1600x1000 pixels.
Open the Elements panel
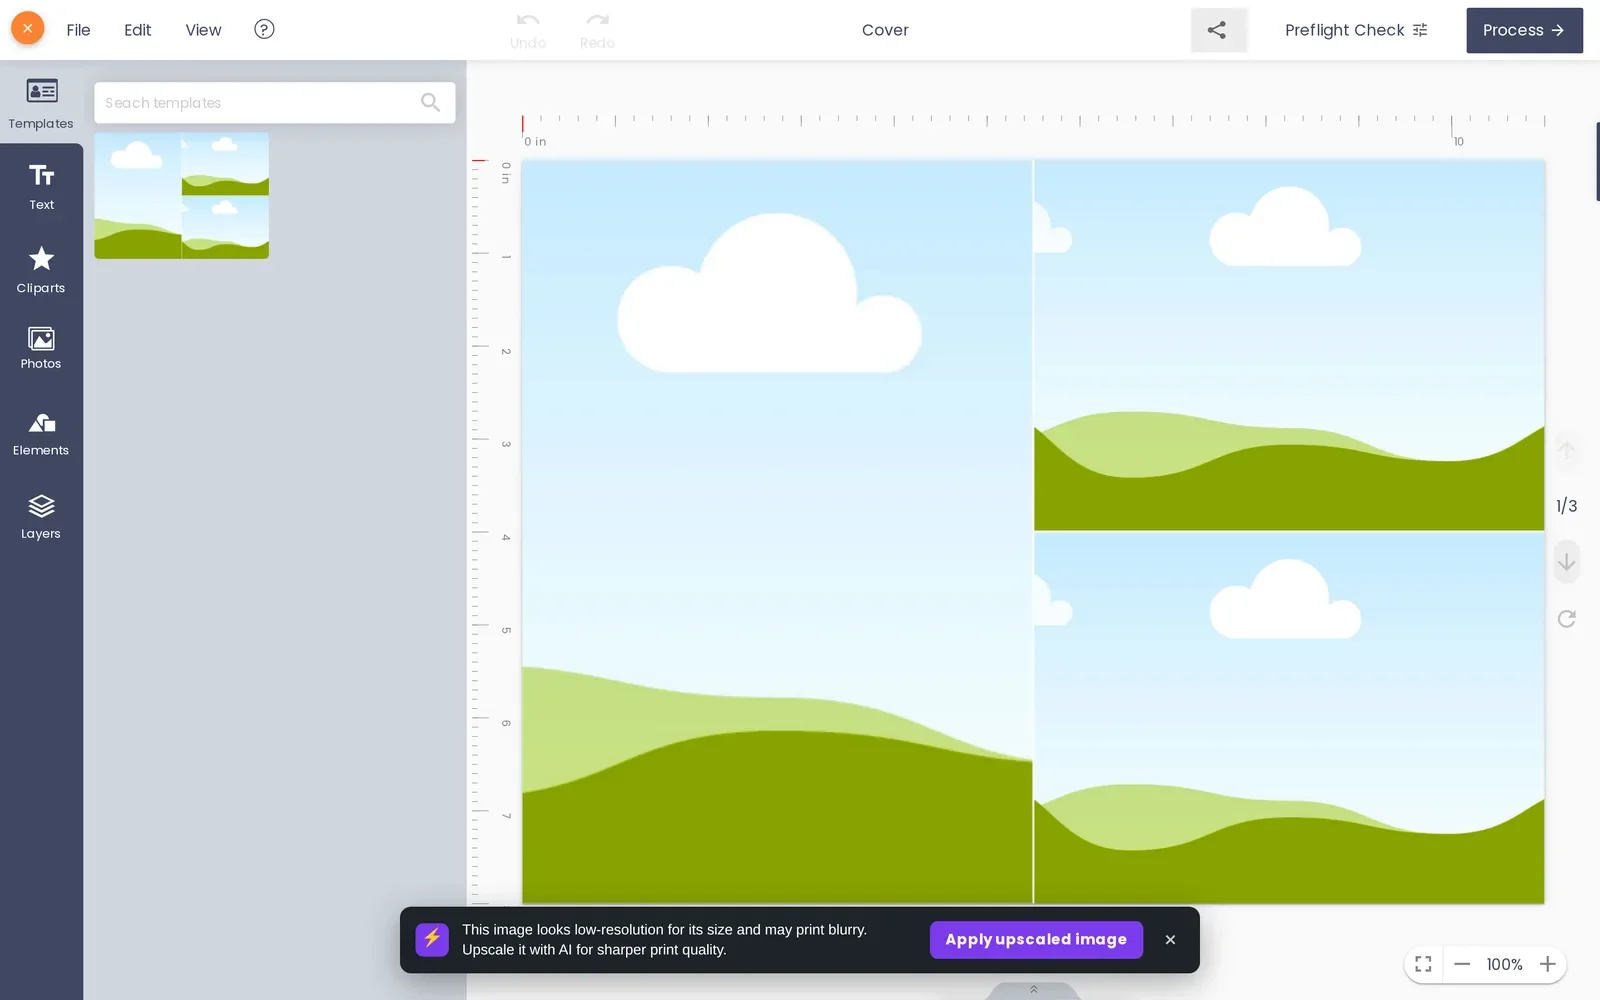click(41, 434)
